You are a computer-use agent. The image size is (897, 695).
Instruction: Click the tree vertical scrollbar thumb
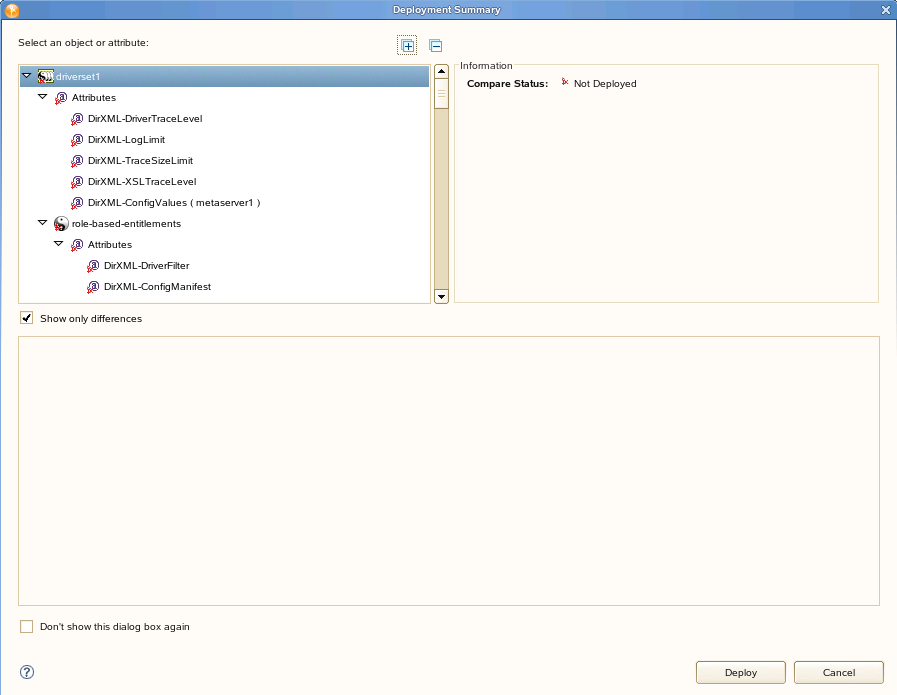point(441,94)
